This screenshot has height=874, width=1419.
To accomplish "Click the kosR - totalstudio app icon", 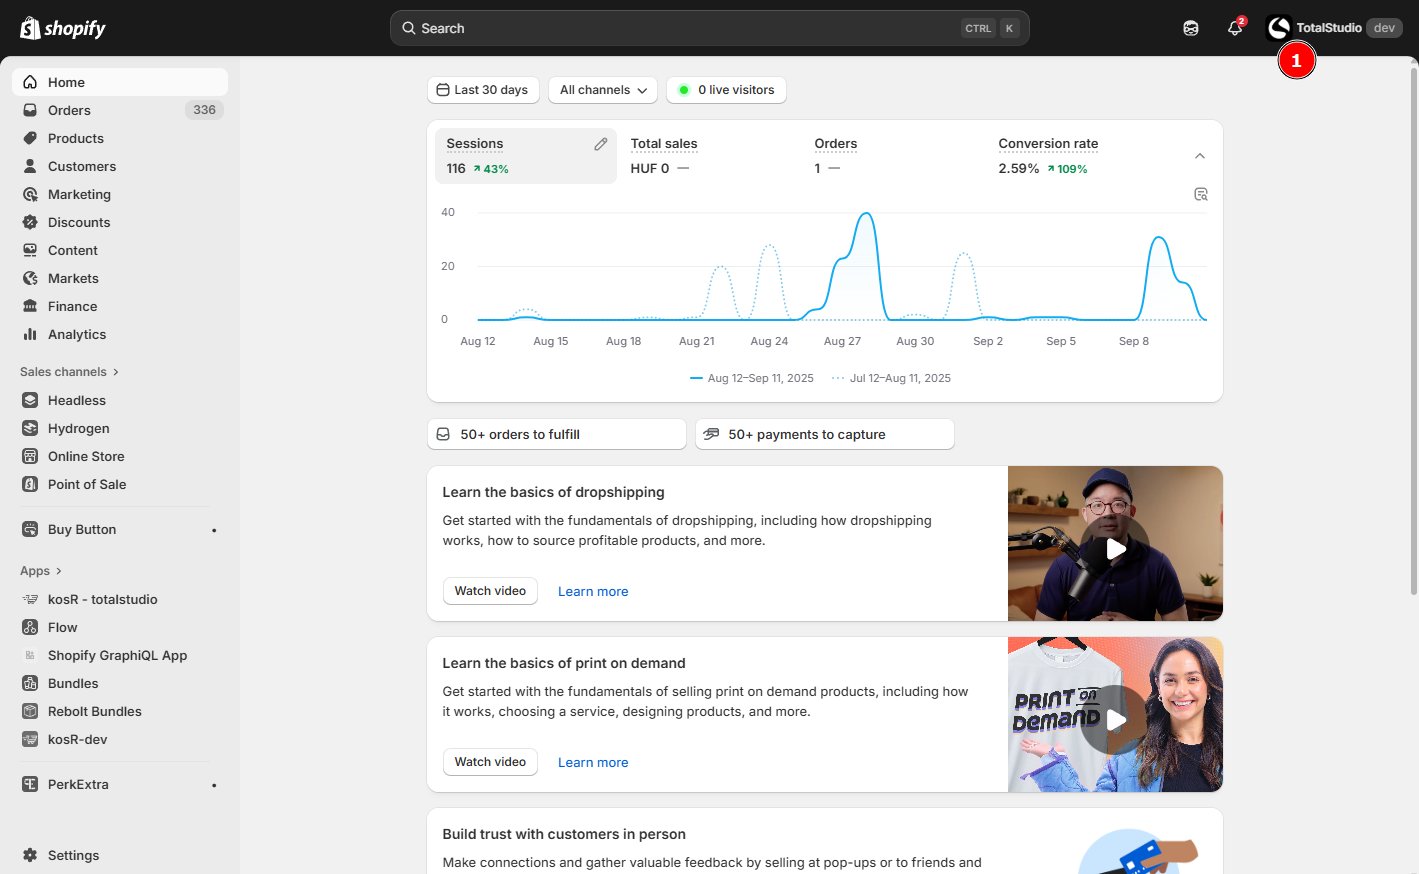I will click(30, 599).
